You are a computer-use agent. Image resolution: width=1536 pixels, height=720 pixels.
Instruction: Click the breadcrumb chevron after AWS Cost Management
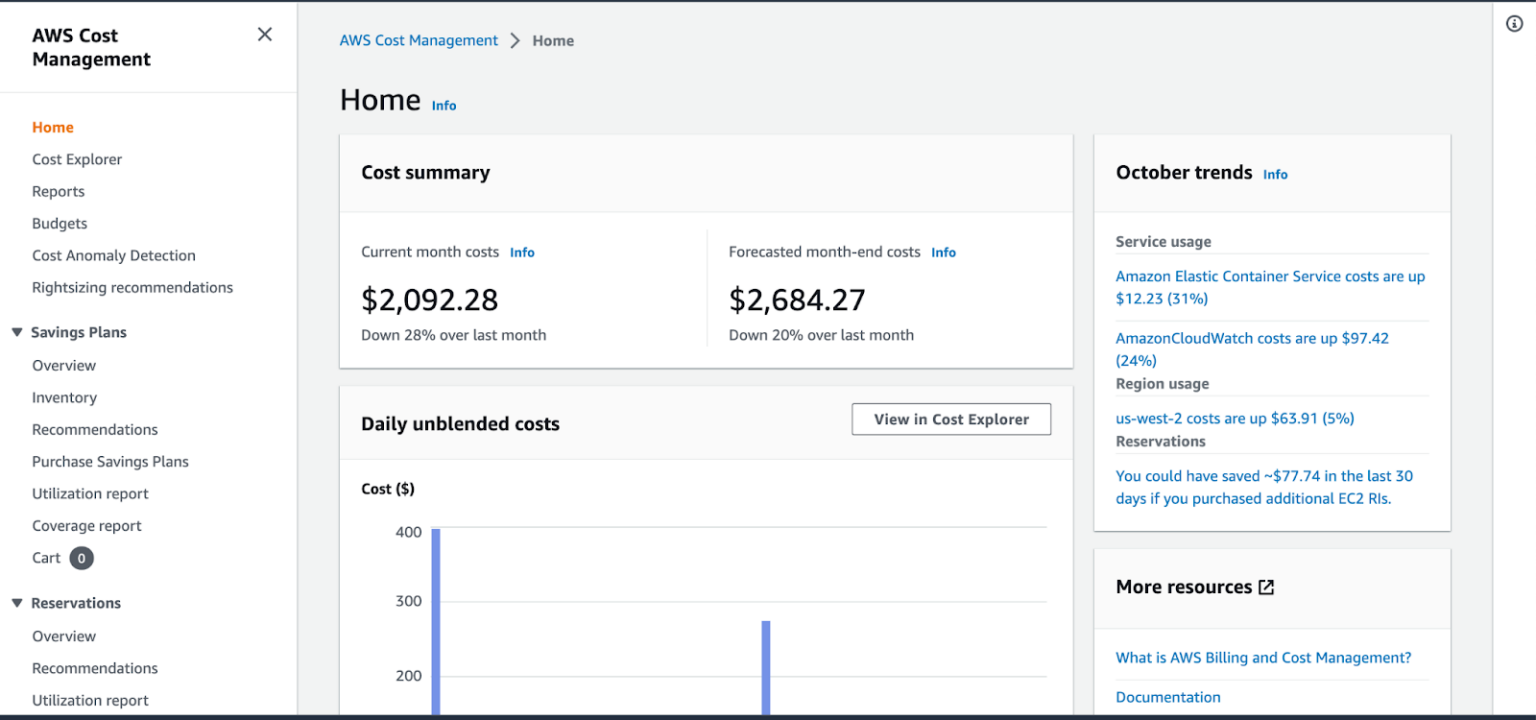(515, 40)
